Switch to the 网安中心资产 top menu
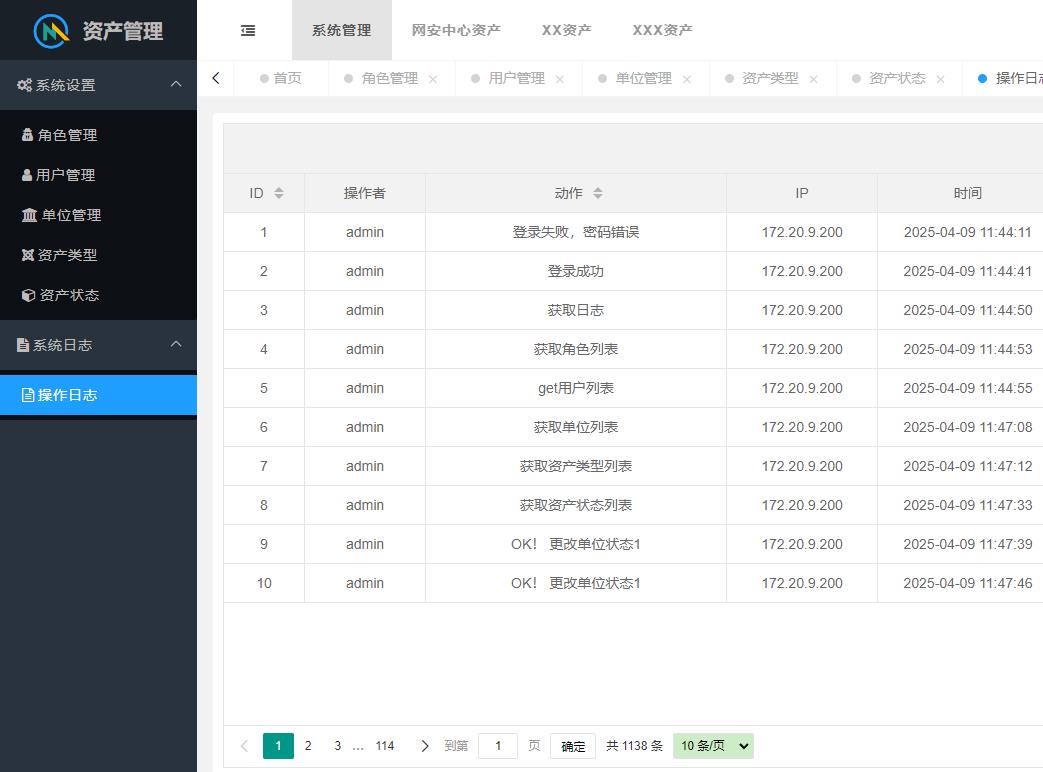The width and height of the screenshot is (1043, 772). [x=456, y=30]
